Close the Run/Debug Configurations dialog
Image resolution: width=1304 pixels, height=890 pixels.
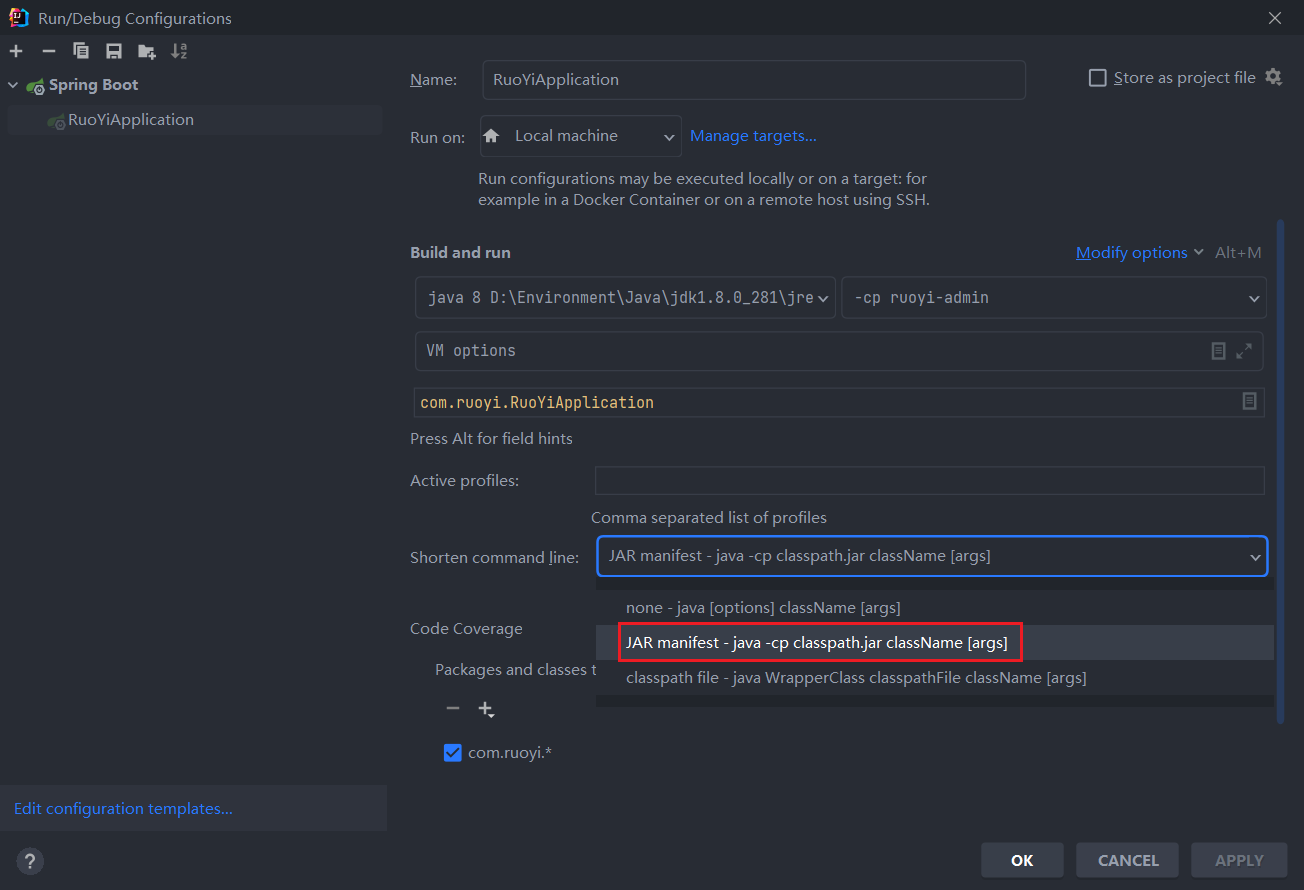pyautogui.click(x=1275, y=18)
